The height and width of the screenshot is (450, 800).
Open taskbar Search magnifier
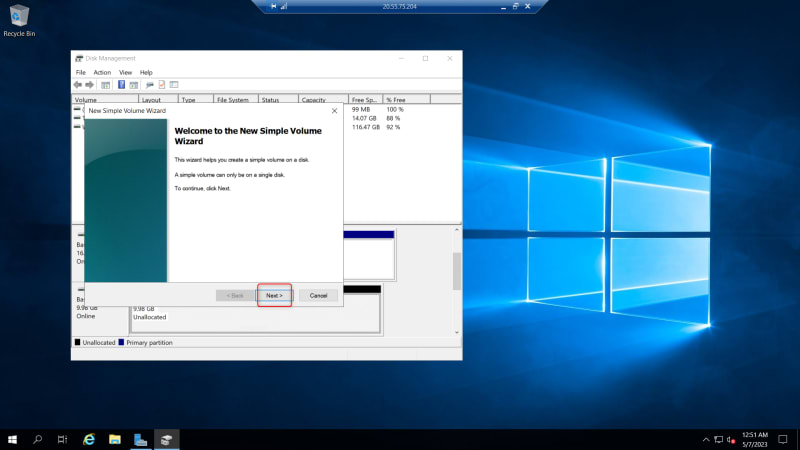pyautogui.click(x=37, y=439)
